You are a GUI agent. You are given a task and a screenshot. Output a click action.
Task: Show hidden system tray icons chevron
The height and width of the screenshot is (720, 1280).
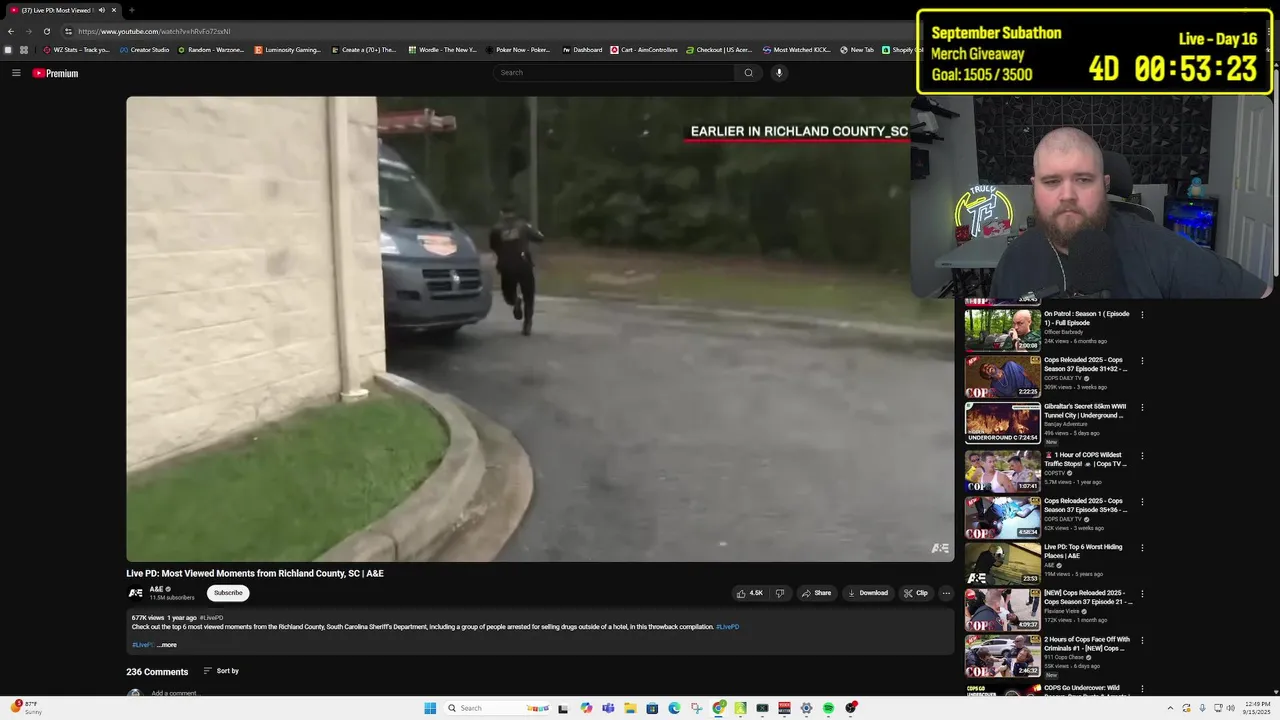[1170, 708]
